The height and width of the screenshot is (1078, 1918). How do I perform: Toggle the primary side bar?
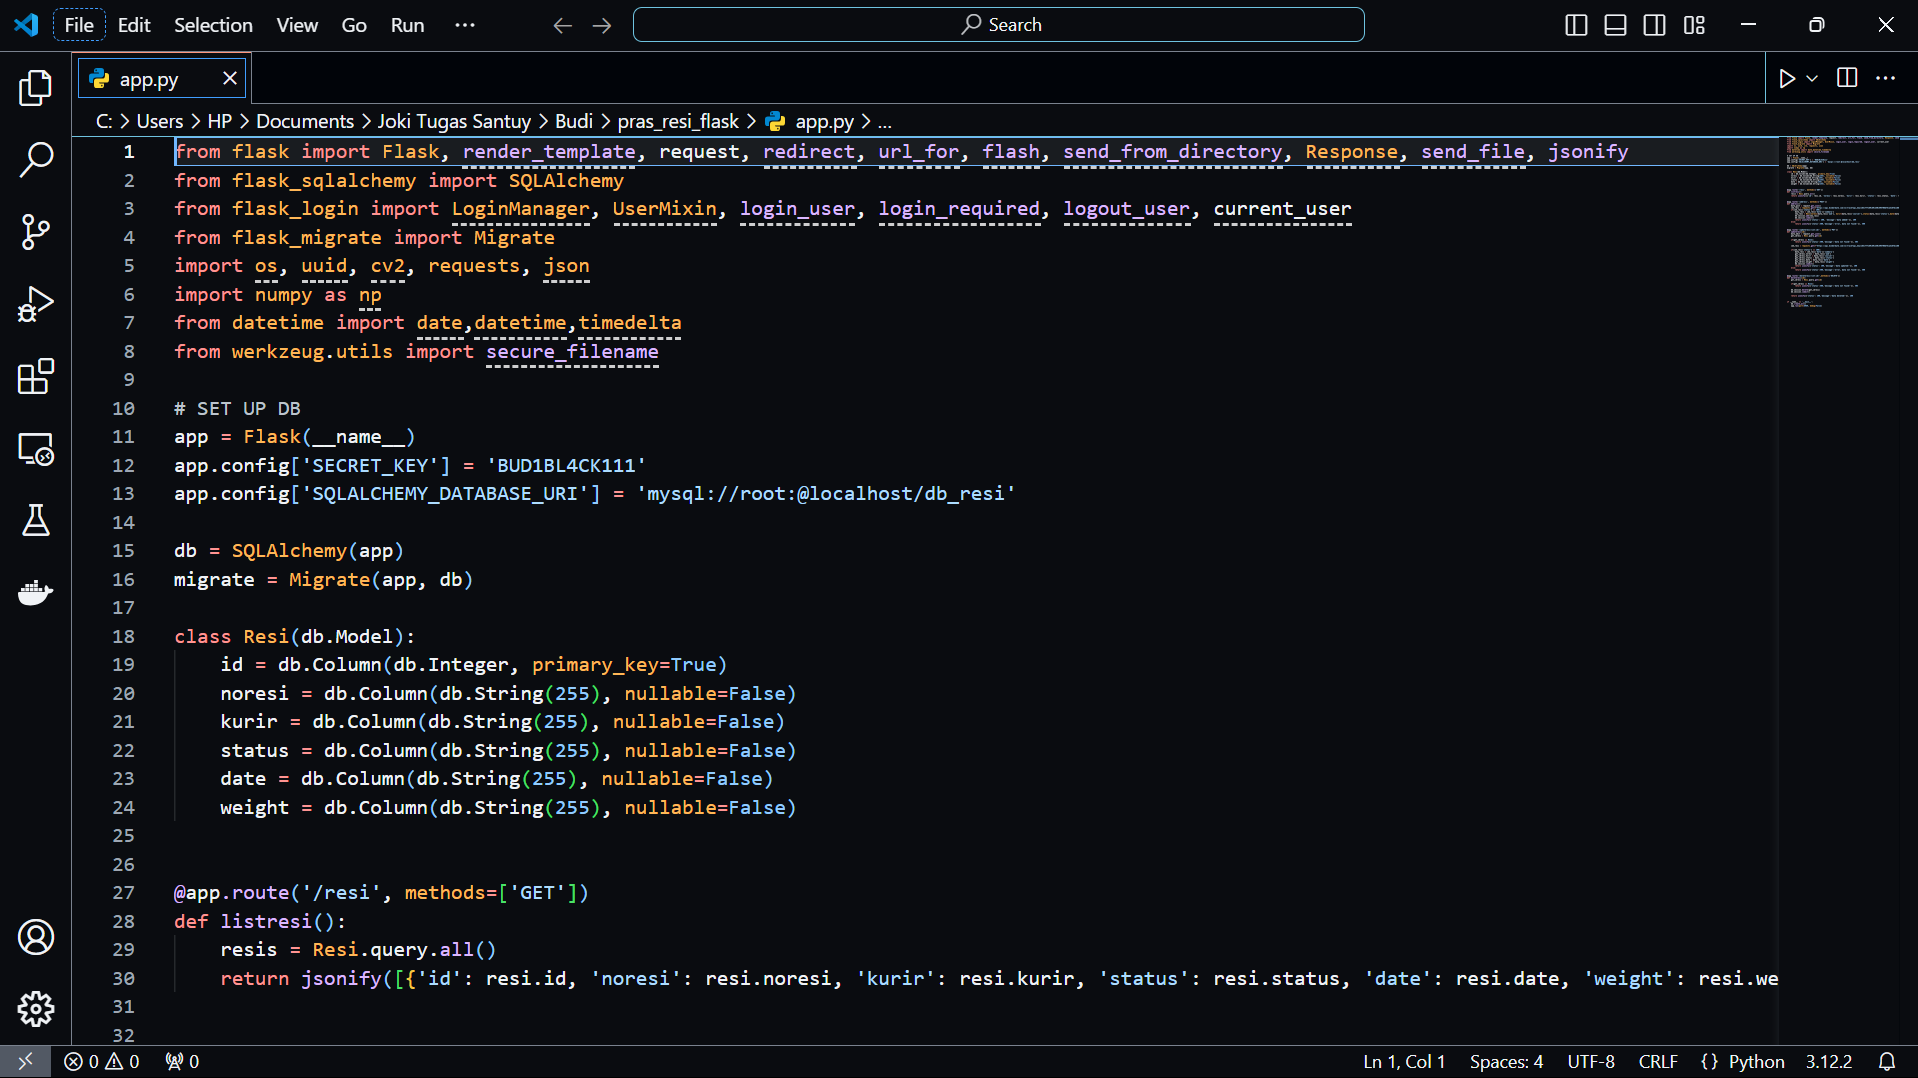[1576, 25]
